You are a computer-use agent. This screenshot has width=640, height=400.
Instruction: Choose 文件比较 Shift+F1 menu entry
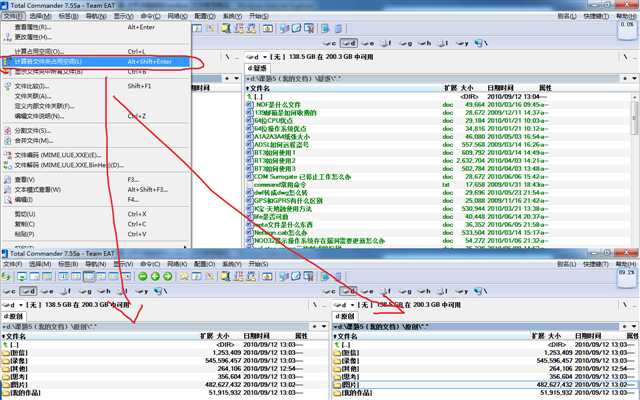(x=96, y=86)
